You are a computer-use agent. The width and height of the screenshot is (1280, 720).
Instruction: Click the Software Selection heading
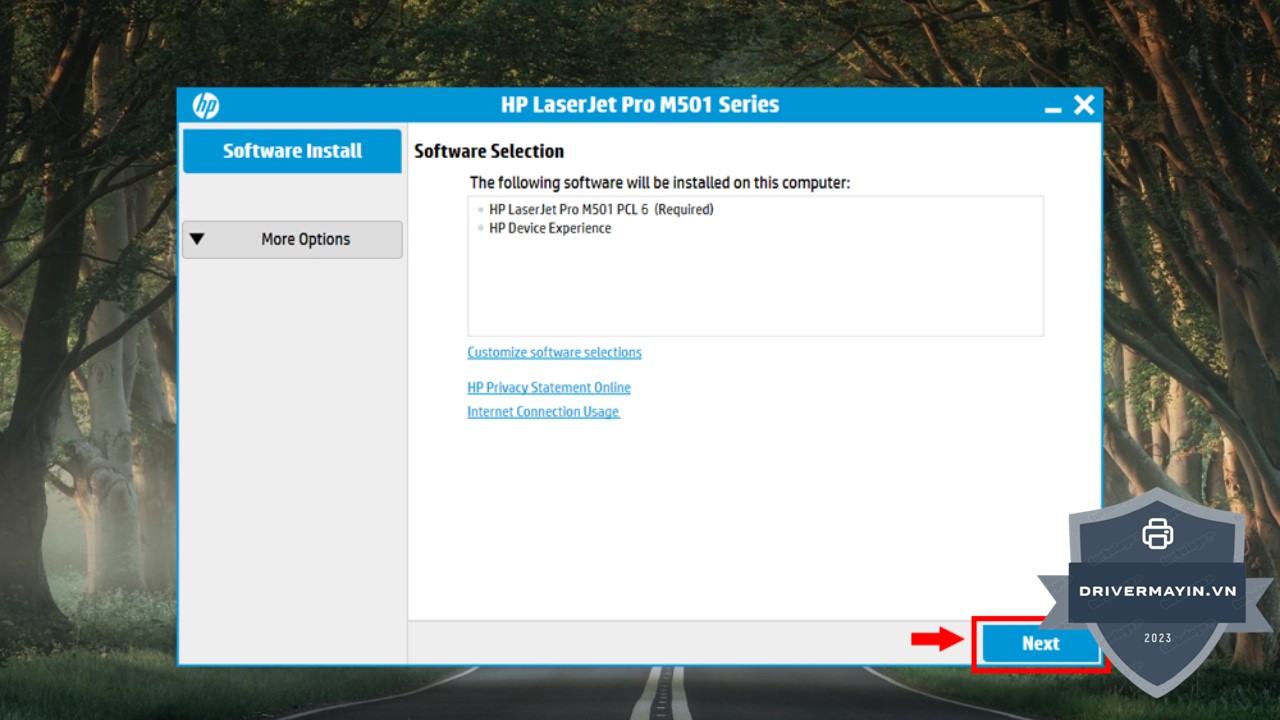click(x=489, y=151)
